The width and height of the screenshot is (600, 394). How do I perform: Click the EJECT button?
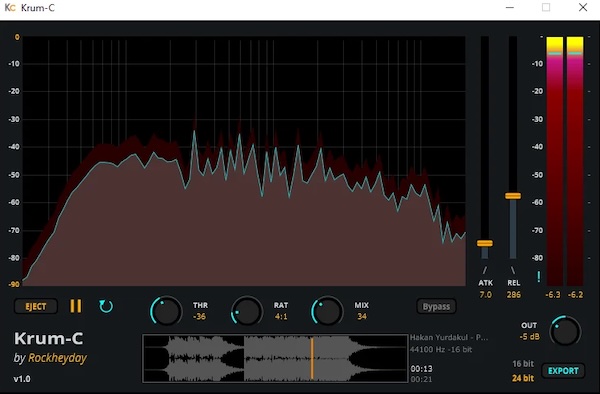(x=36, y=306)
